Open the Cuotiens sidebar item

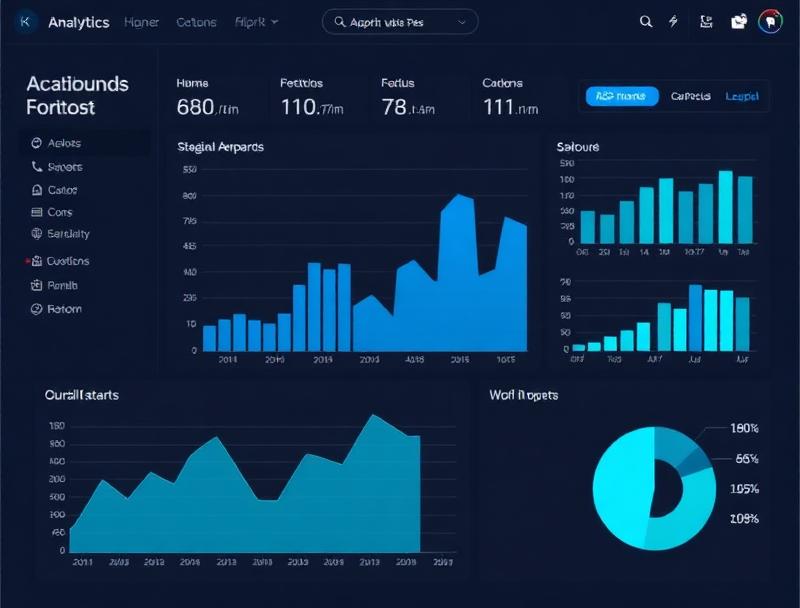(60, 261)
